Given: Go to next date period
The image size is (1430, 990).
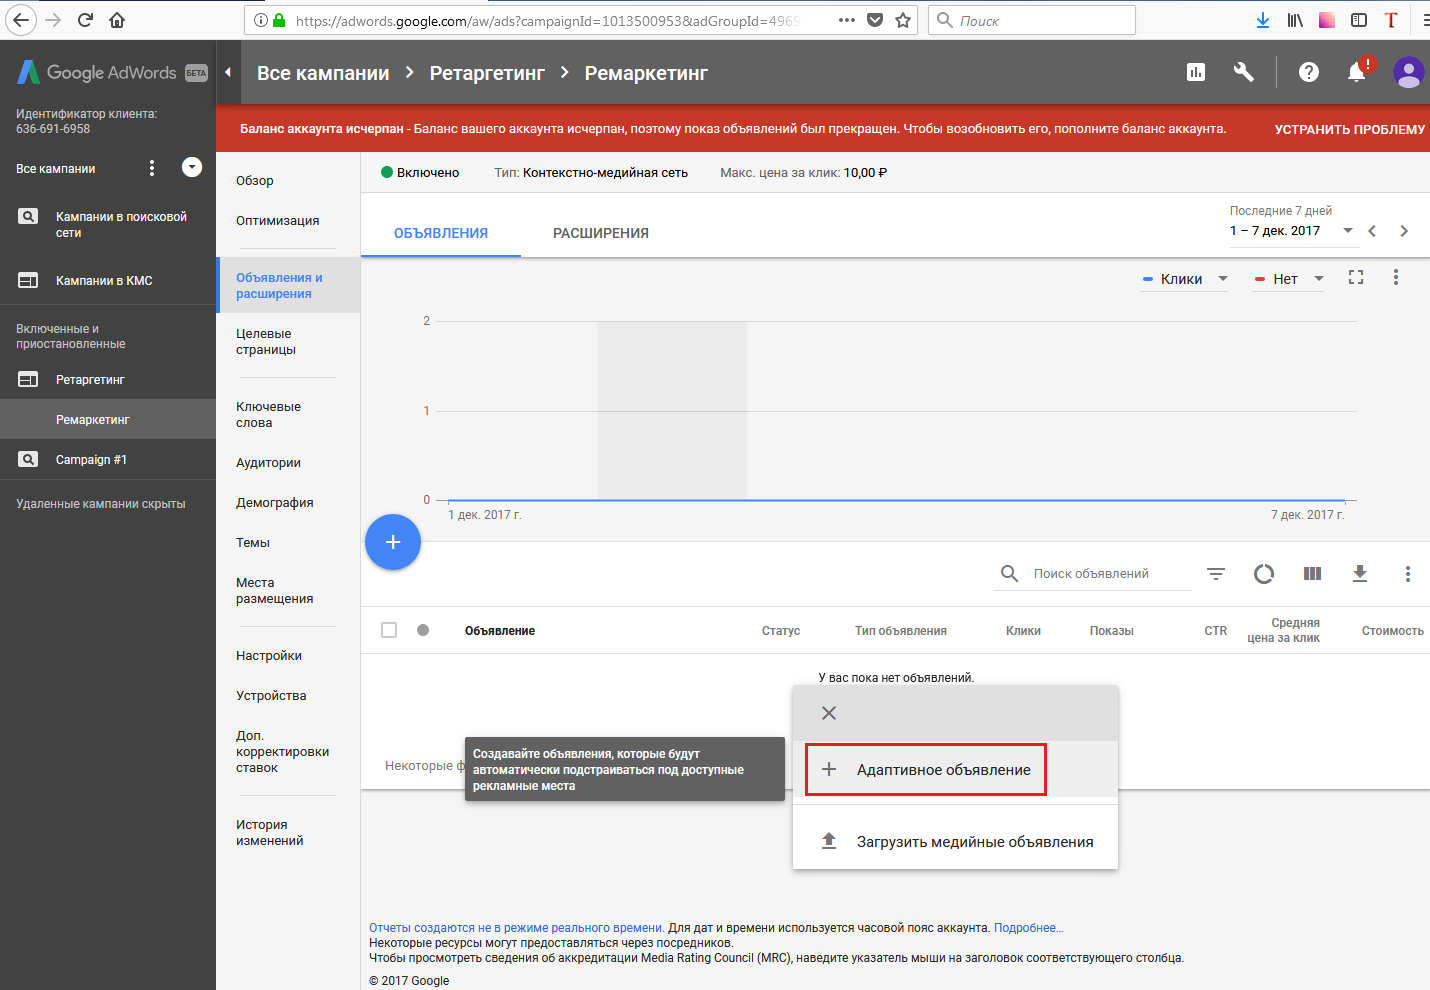Looking at the screenshot, I should 1404,231.
